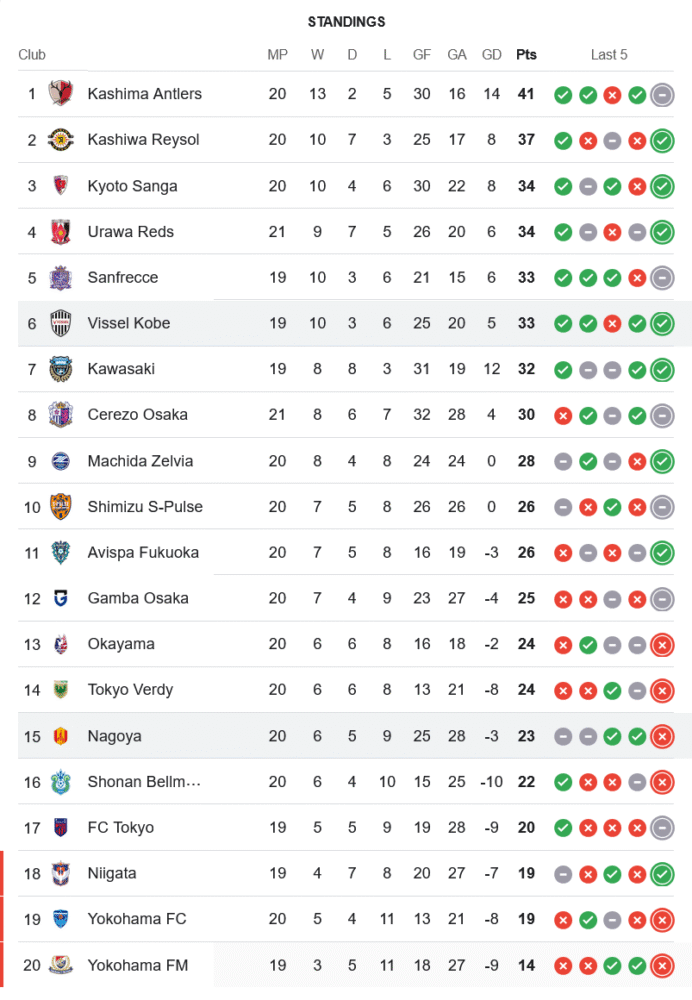This screenshot has width=692, height=1000.
Task: Click Kashiwa Reysol's most recent win icon
Action: [x=661, y=140]
